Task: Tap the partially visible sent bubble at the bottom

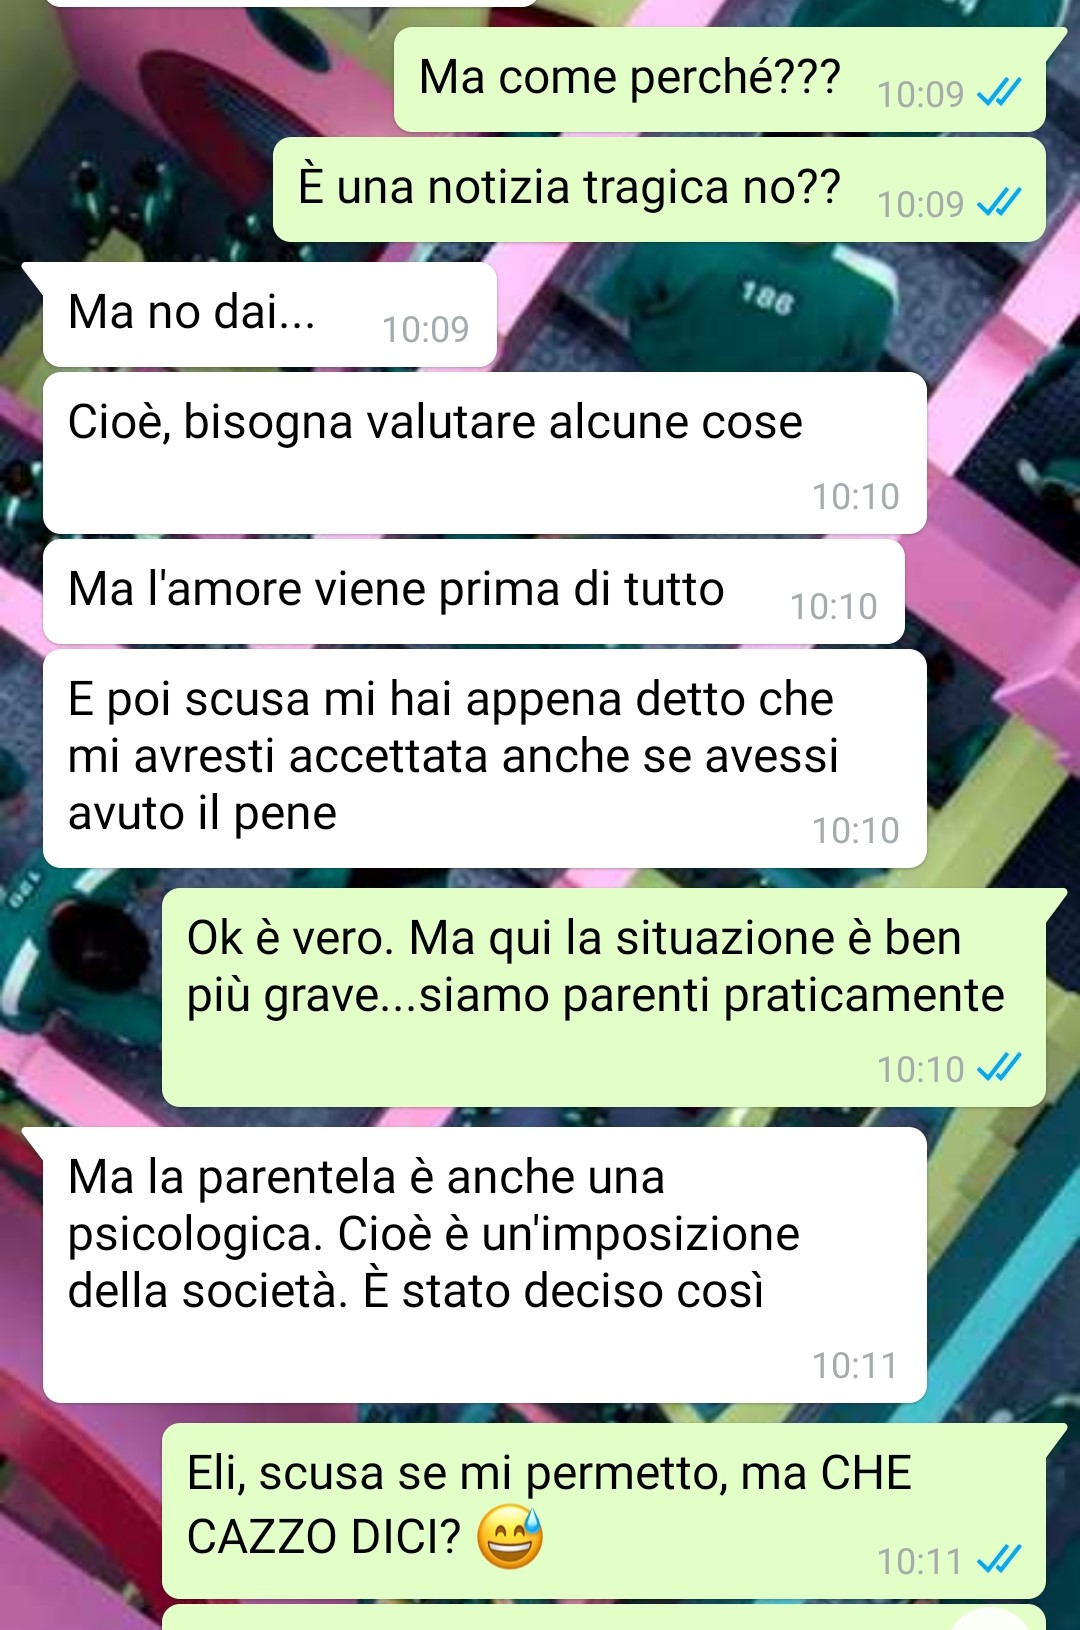Action: pyautogui.click(x=604, y=1618)
